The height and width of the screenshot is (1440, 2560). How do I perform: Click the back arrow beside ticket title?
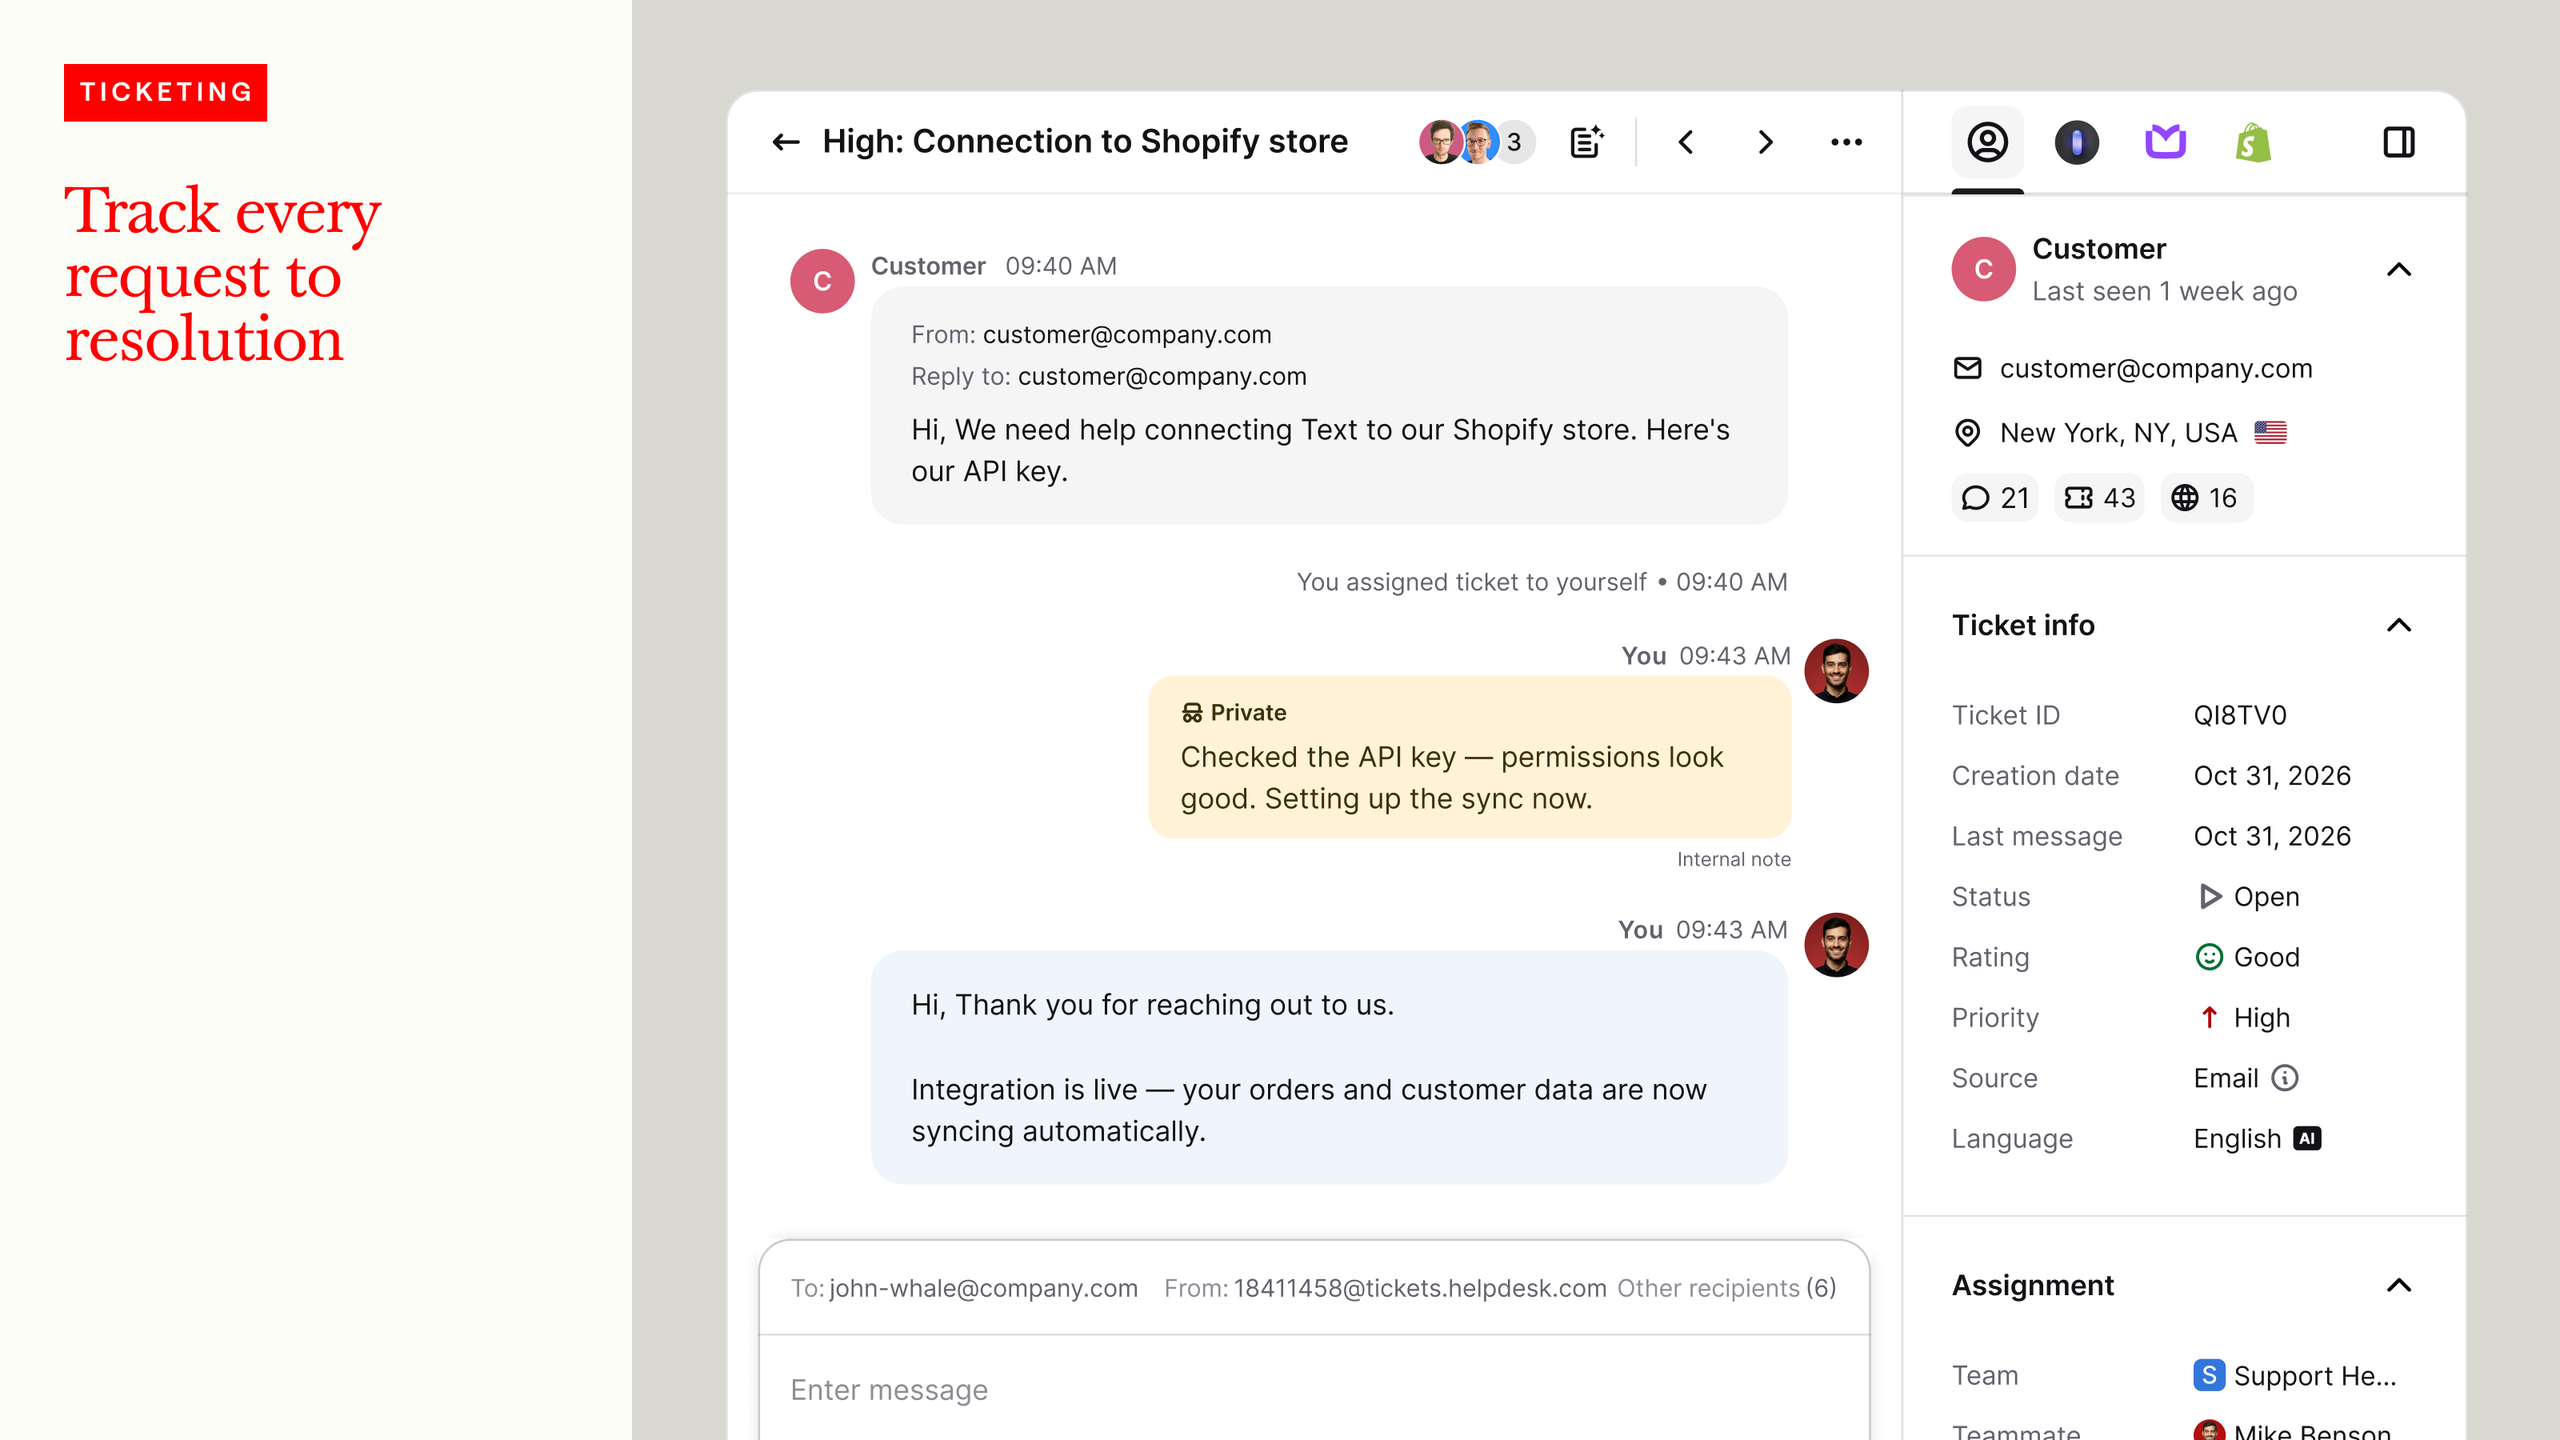coord(786,142)
